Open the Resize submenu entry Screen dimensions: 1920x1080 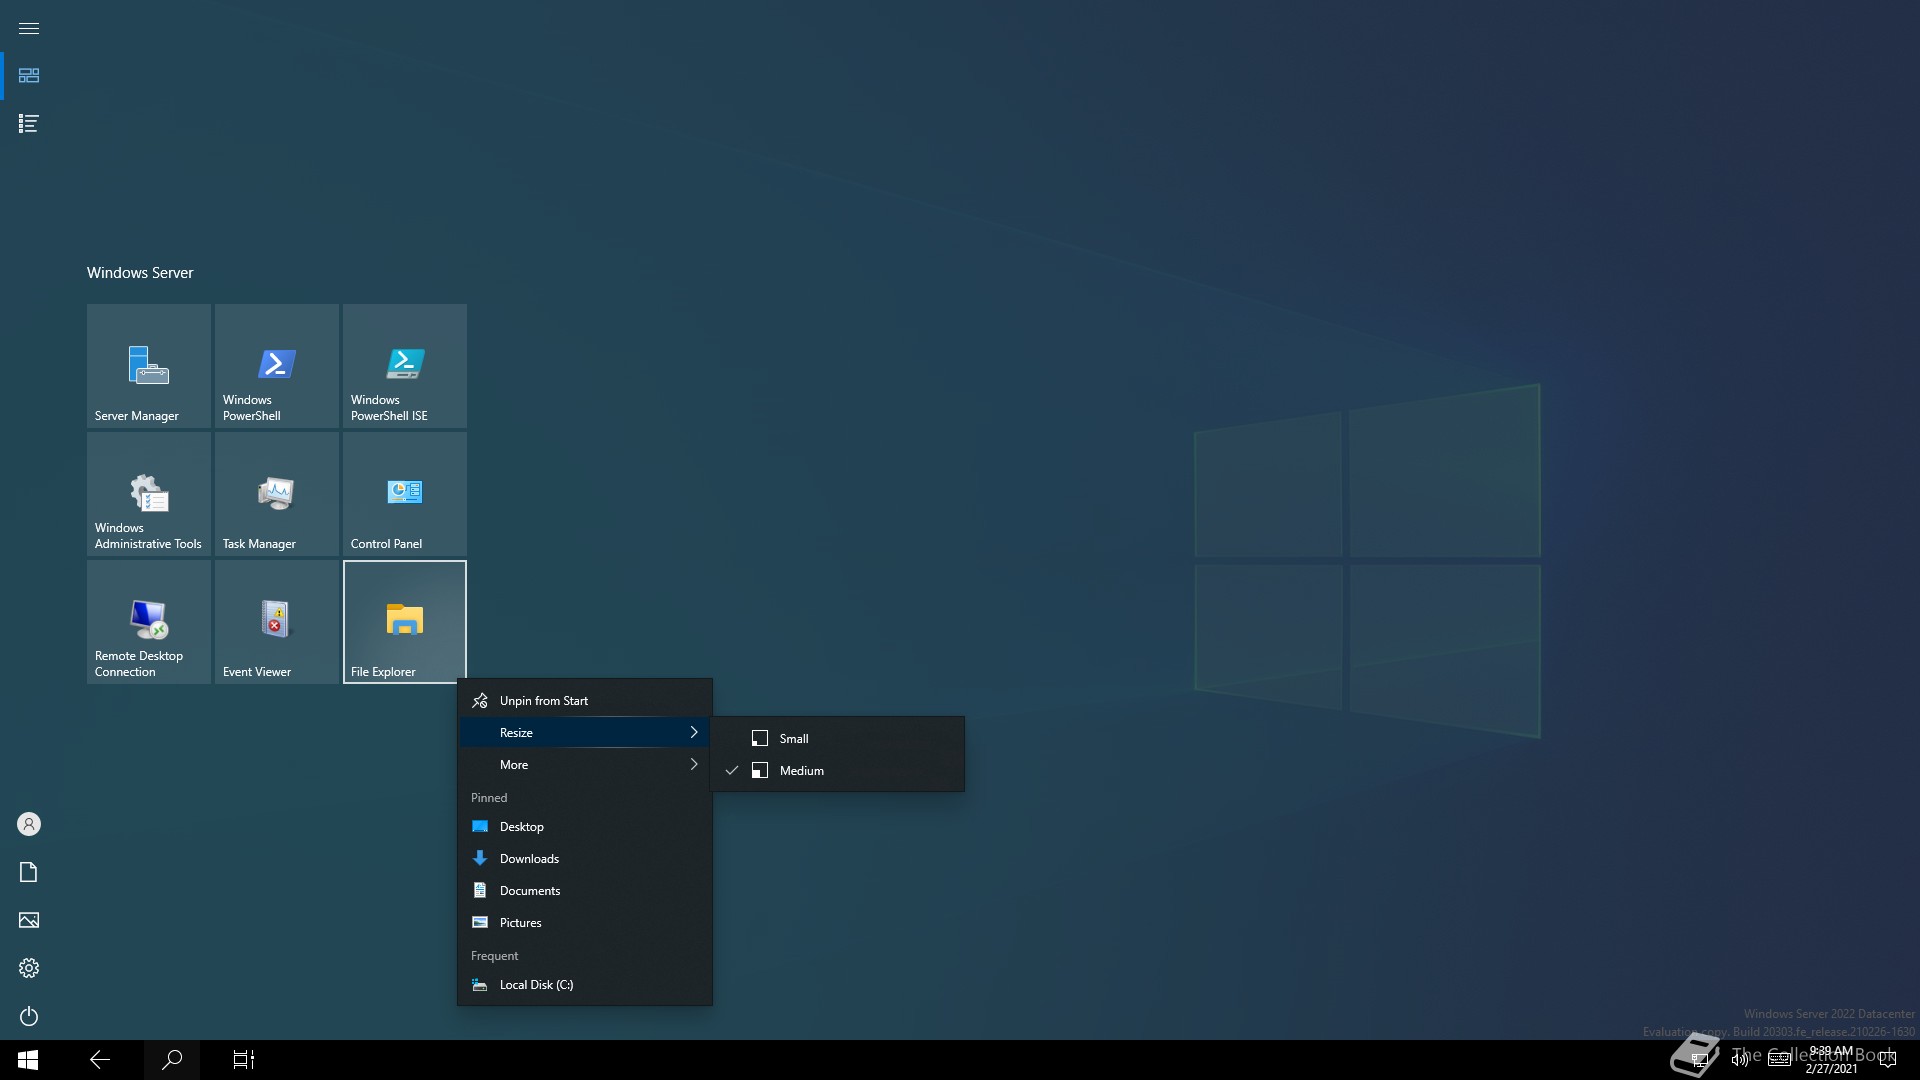(x=585, y=733)
